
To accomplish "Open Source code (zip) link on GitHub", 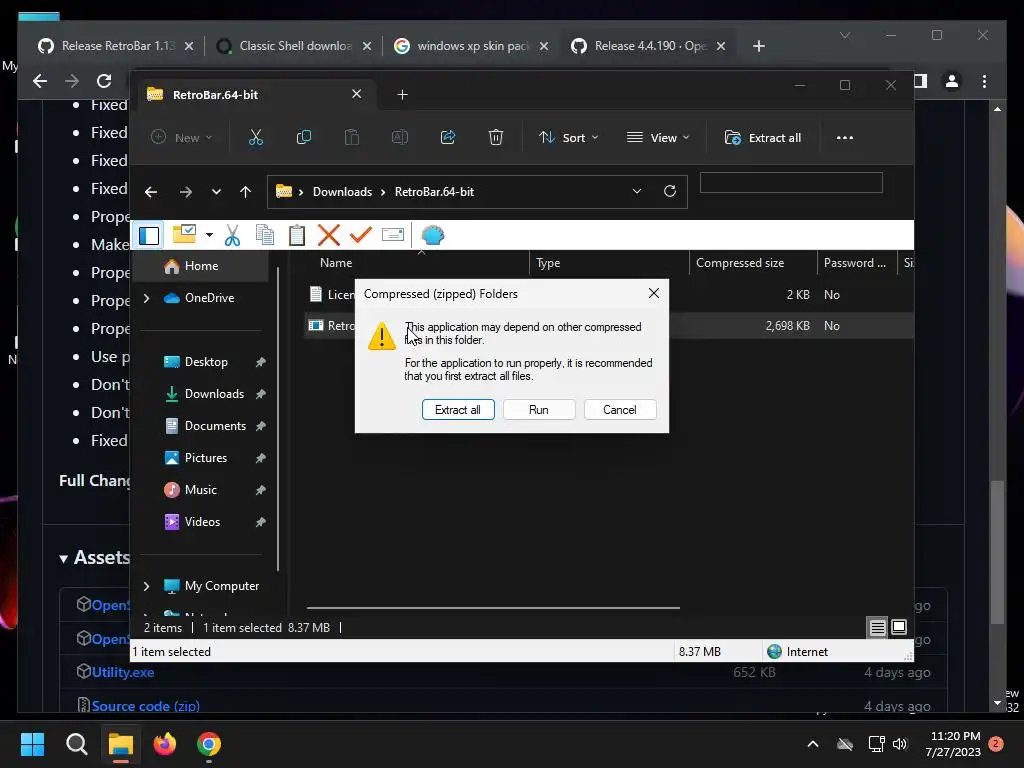I will coord(146,706).
